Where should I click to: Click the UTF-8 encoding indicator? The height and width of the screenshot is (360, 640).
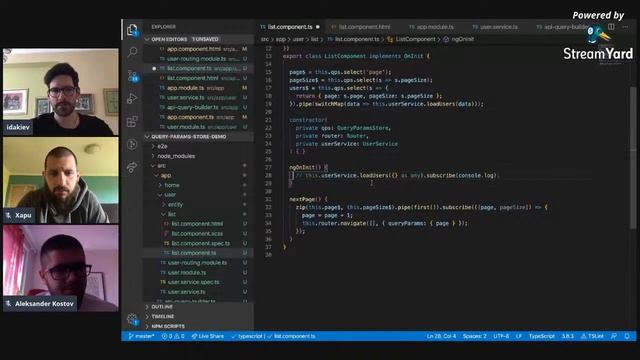pos(501,336)
